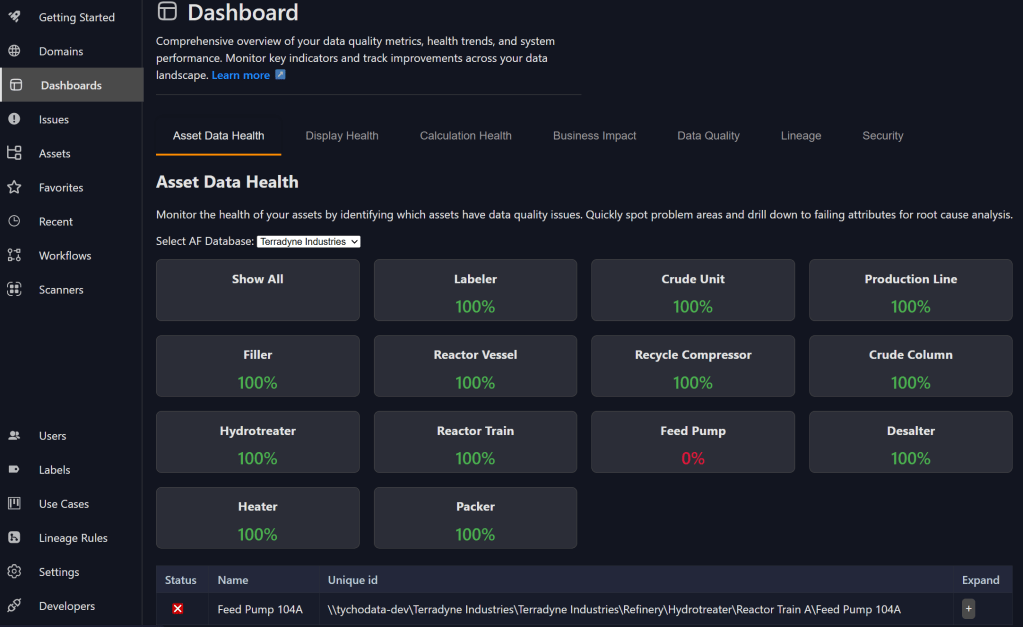Open the Labels tag icon
The width and height of the screenshot is (1023, 627).
14,470
